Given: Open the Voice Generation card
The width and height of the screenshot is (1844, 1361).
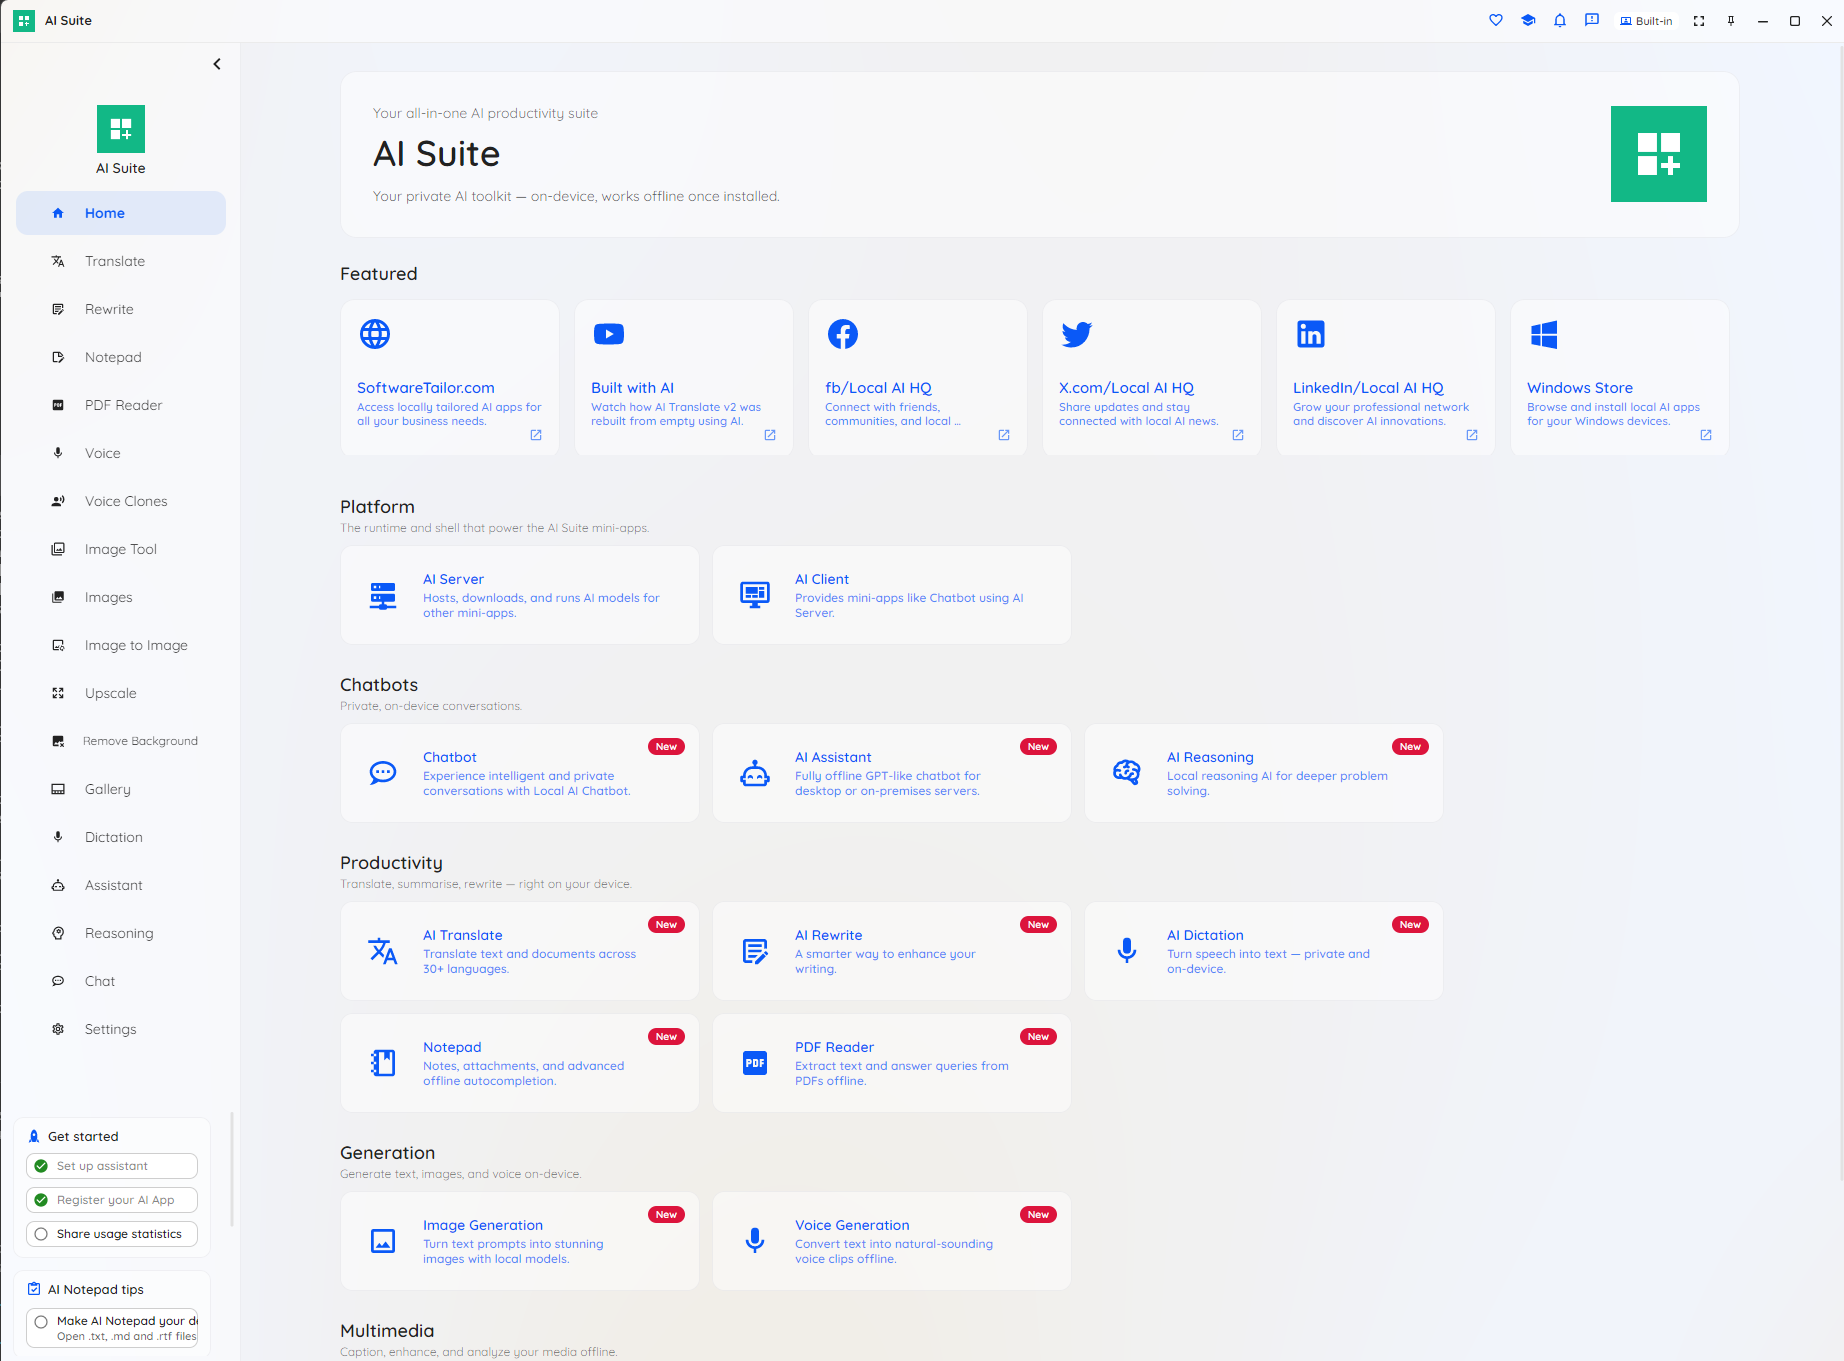Looking at the screenshot, I should (x=892, y=1241).
